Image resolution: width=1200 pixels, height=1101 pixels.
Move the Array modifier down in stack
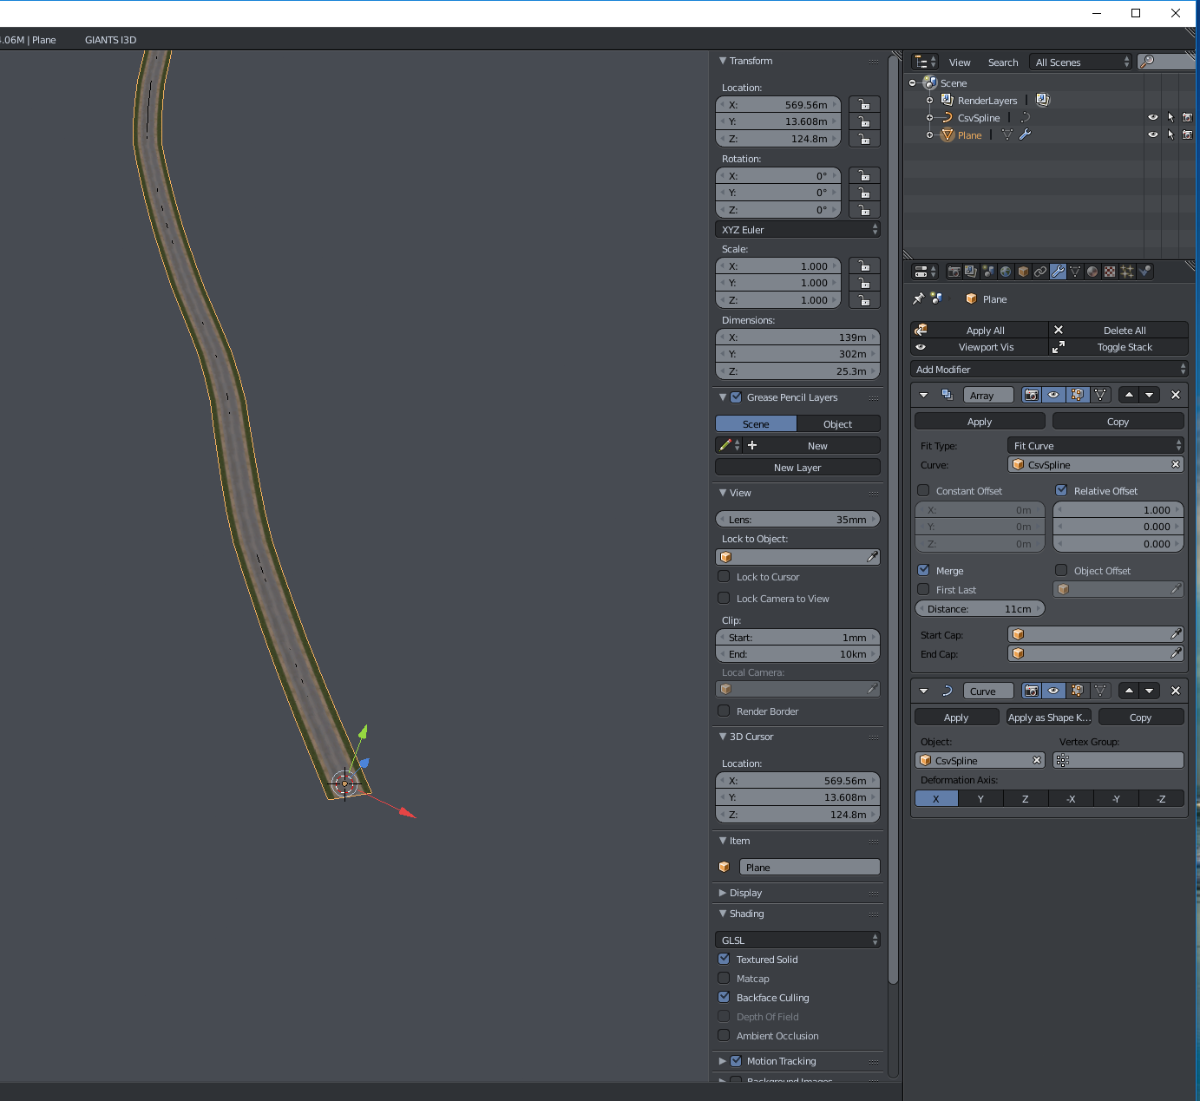(1150, 395)
